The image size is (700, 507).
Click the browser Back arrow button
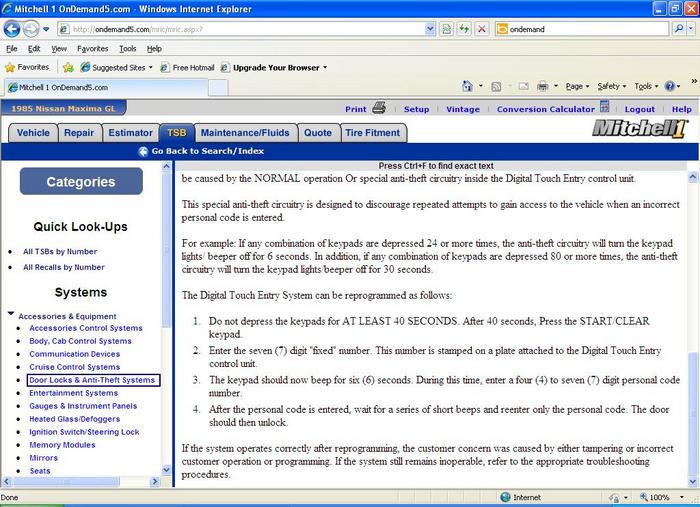pyautogui.click(x=12, y=29)
